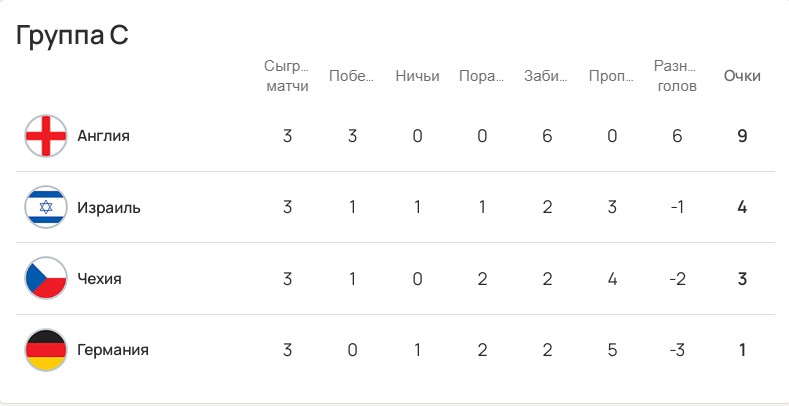
Task: Open the Израиль team link
Action: [109, 208]
